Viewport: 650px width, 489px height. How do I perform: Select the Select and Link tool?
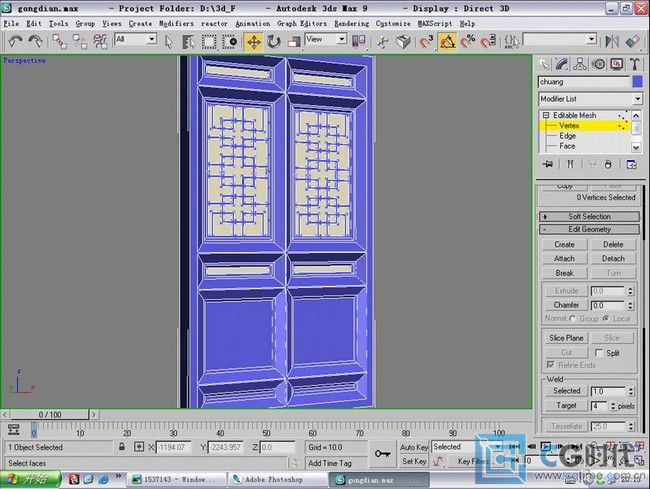59,41
